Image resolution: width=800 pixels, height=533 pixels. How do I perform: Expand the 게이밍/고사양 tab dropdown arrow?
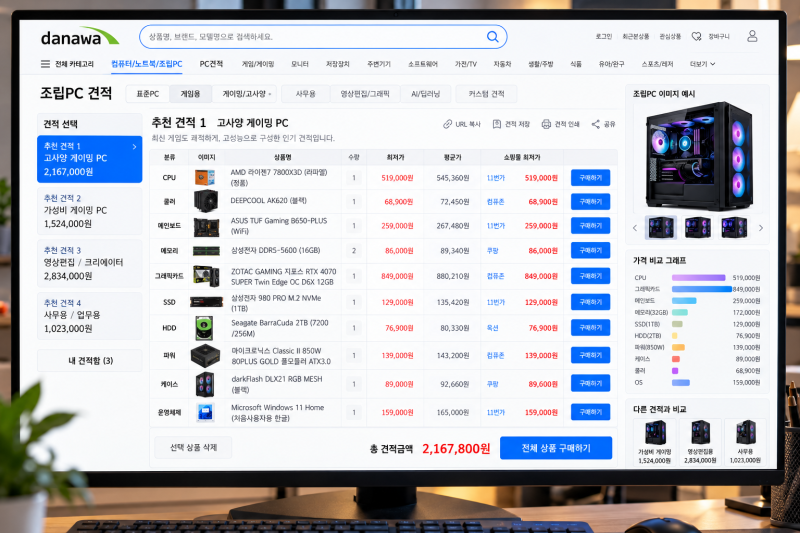pos(270,94)
